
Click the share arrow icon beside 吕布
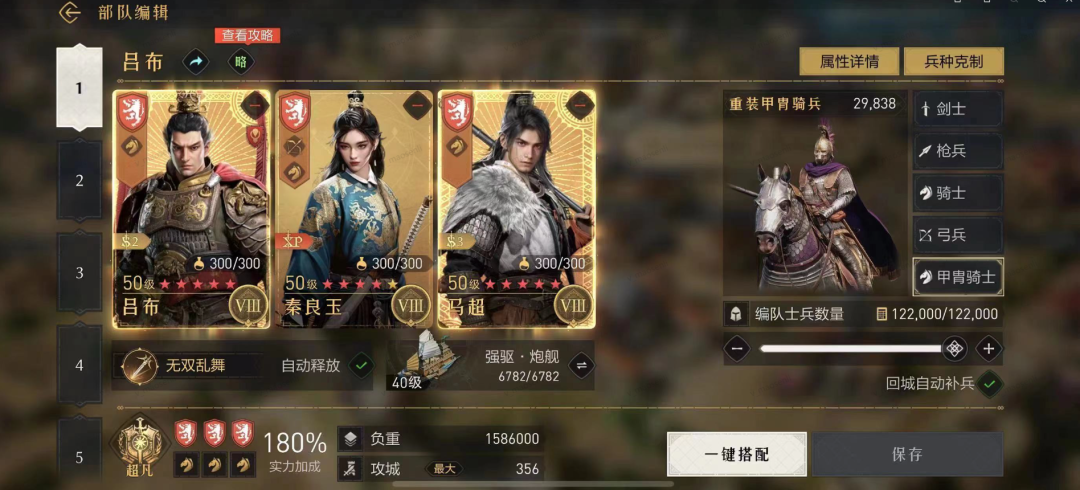tap(196, 62)
